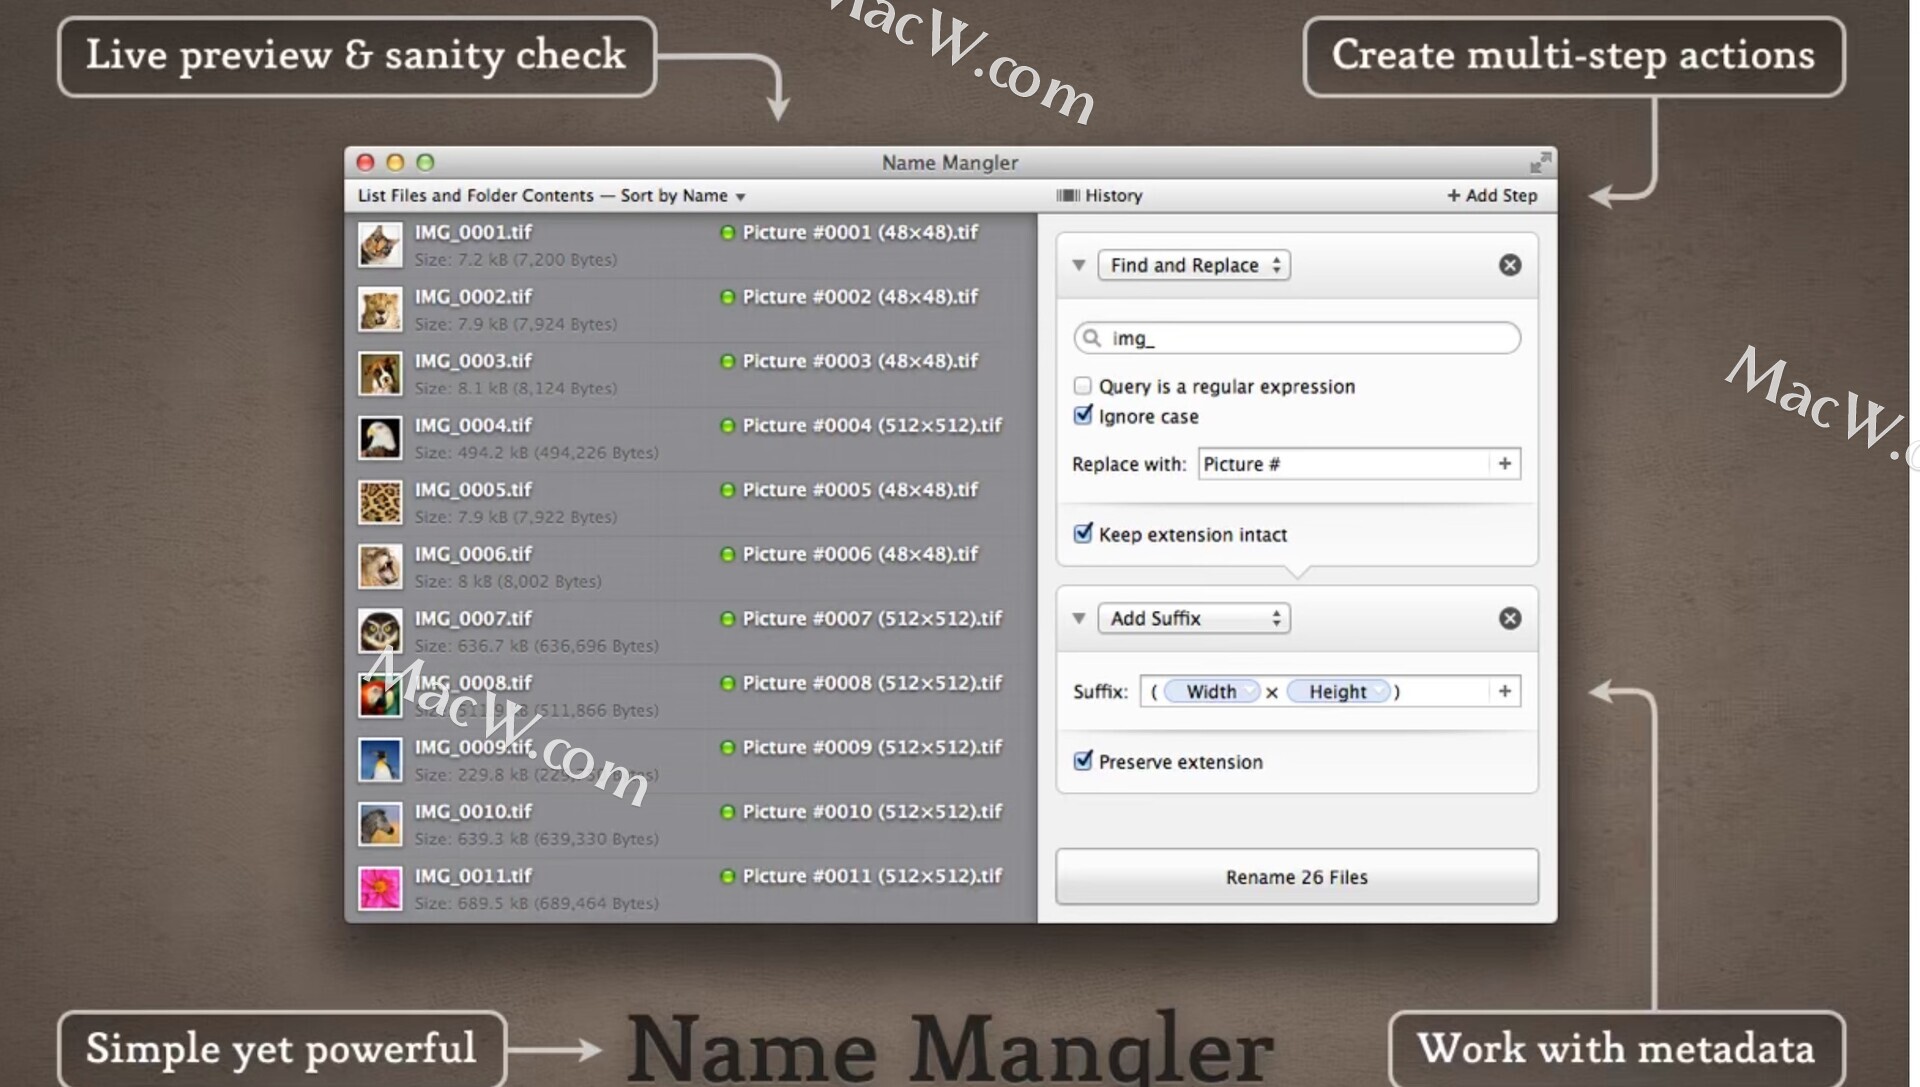
Task: Click Add Step button
Action: pos(1492,196)
